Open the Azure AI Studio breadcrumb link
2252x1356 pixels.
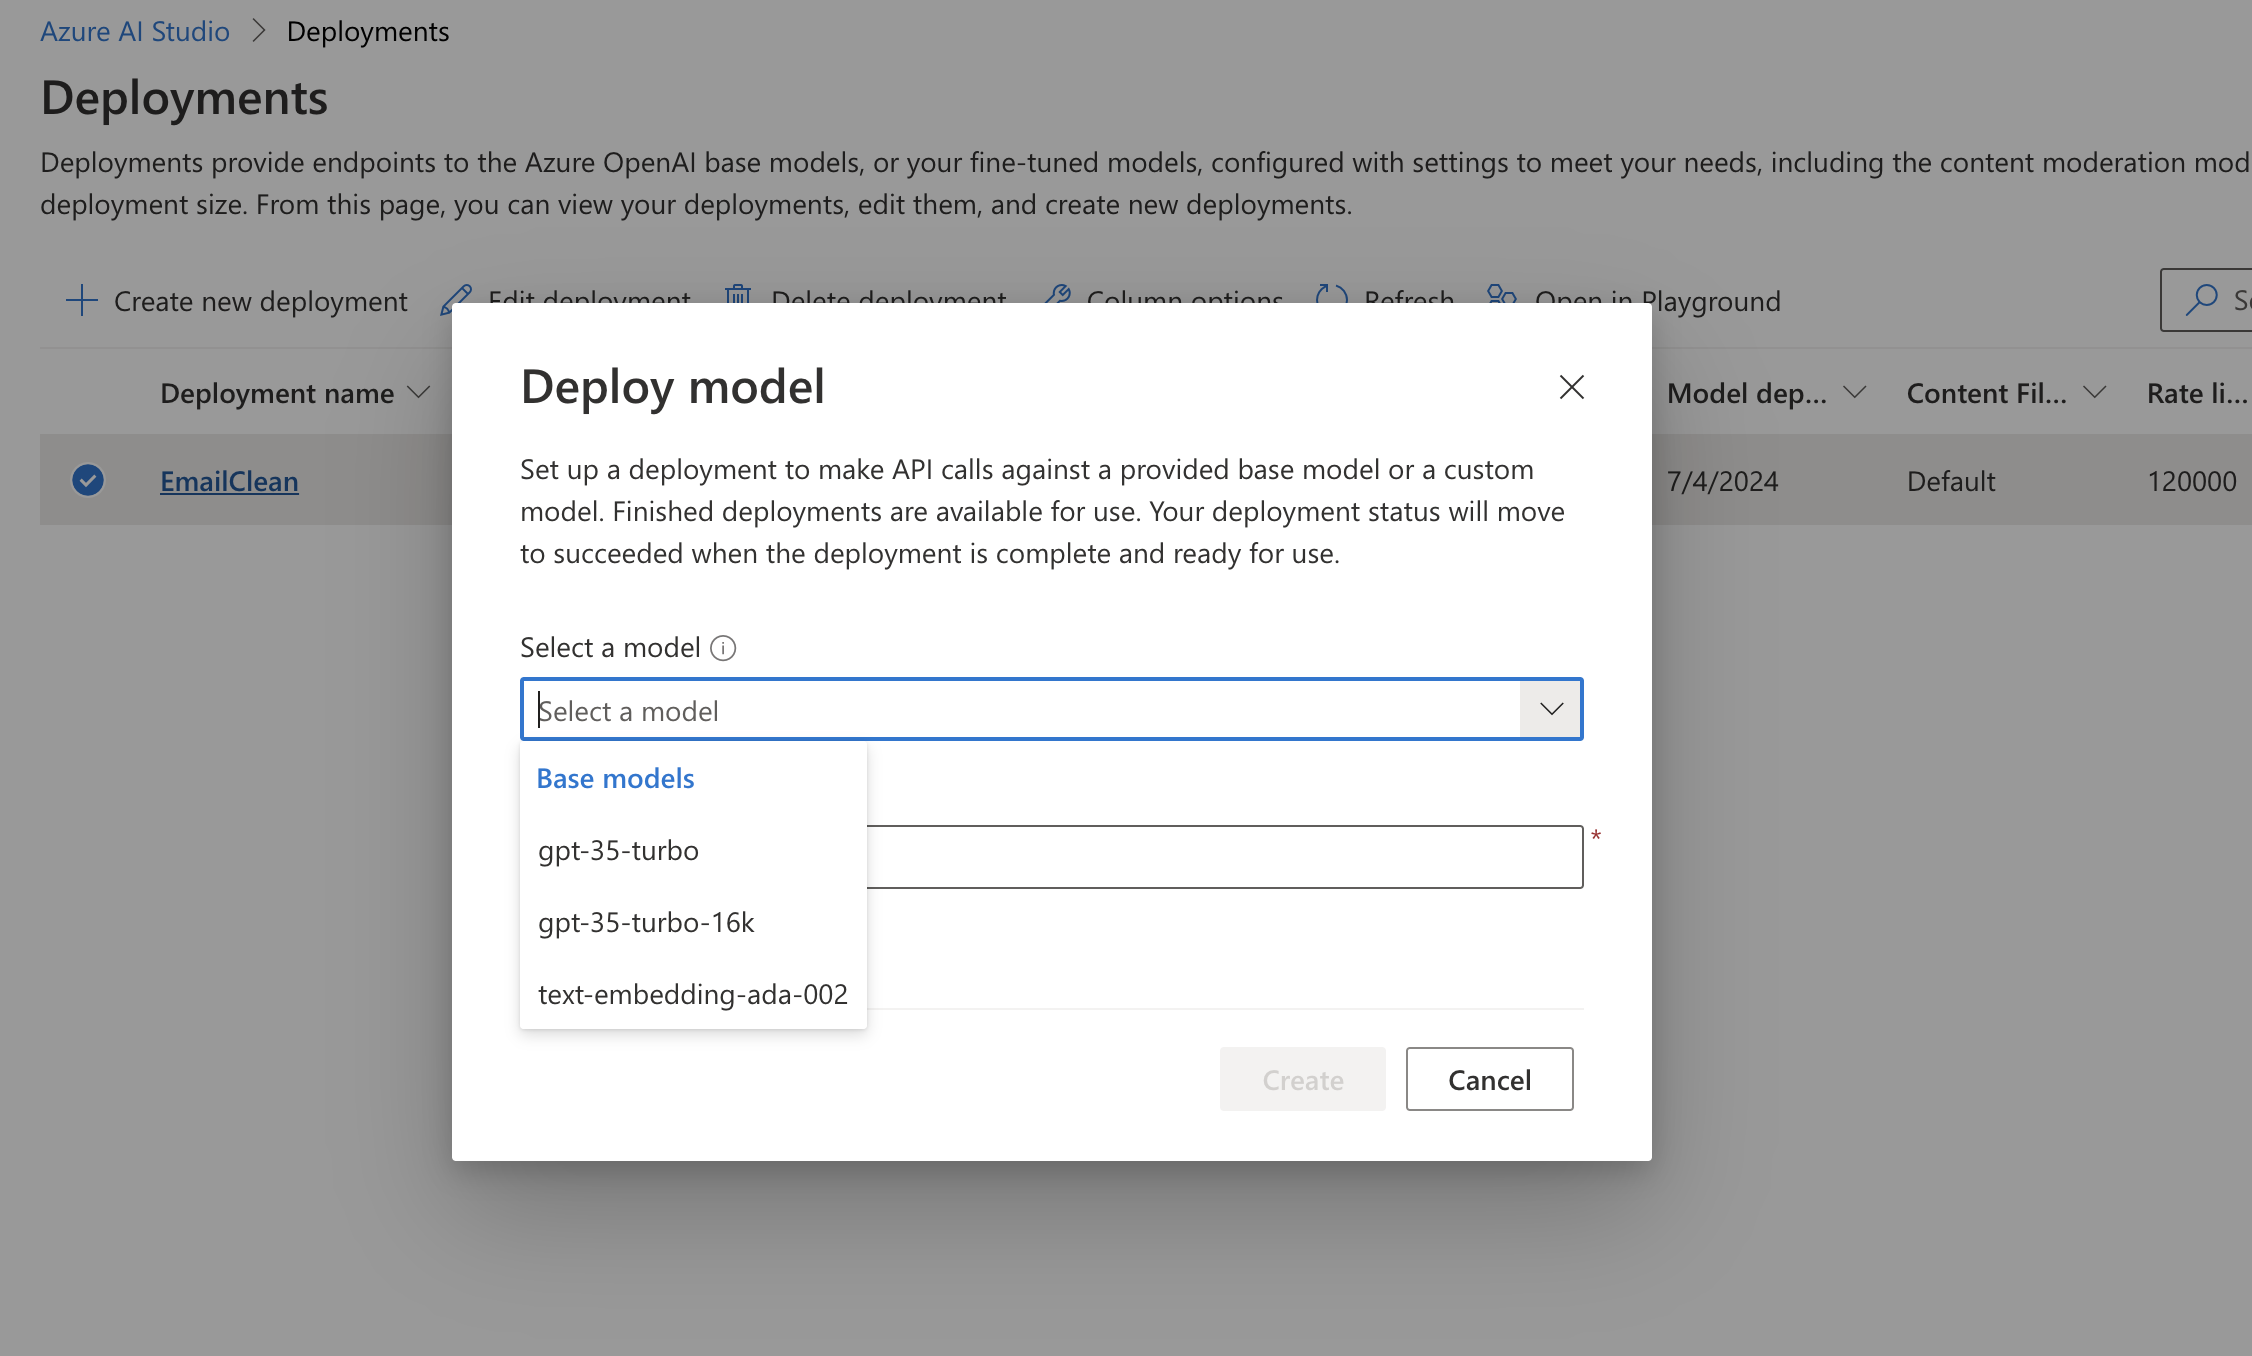click(135, 32)
